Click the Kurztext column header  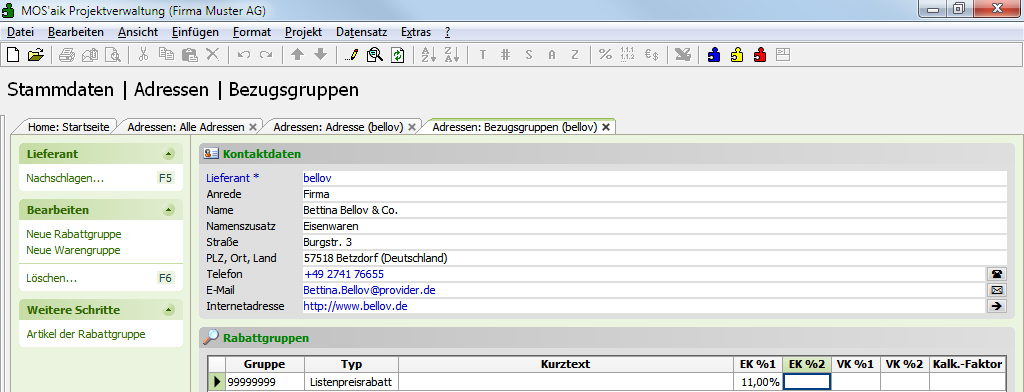tap(566, 365)
